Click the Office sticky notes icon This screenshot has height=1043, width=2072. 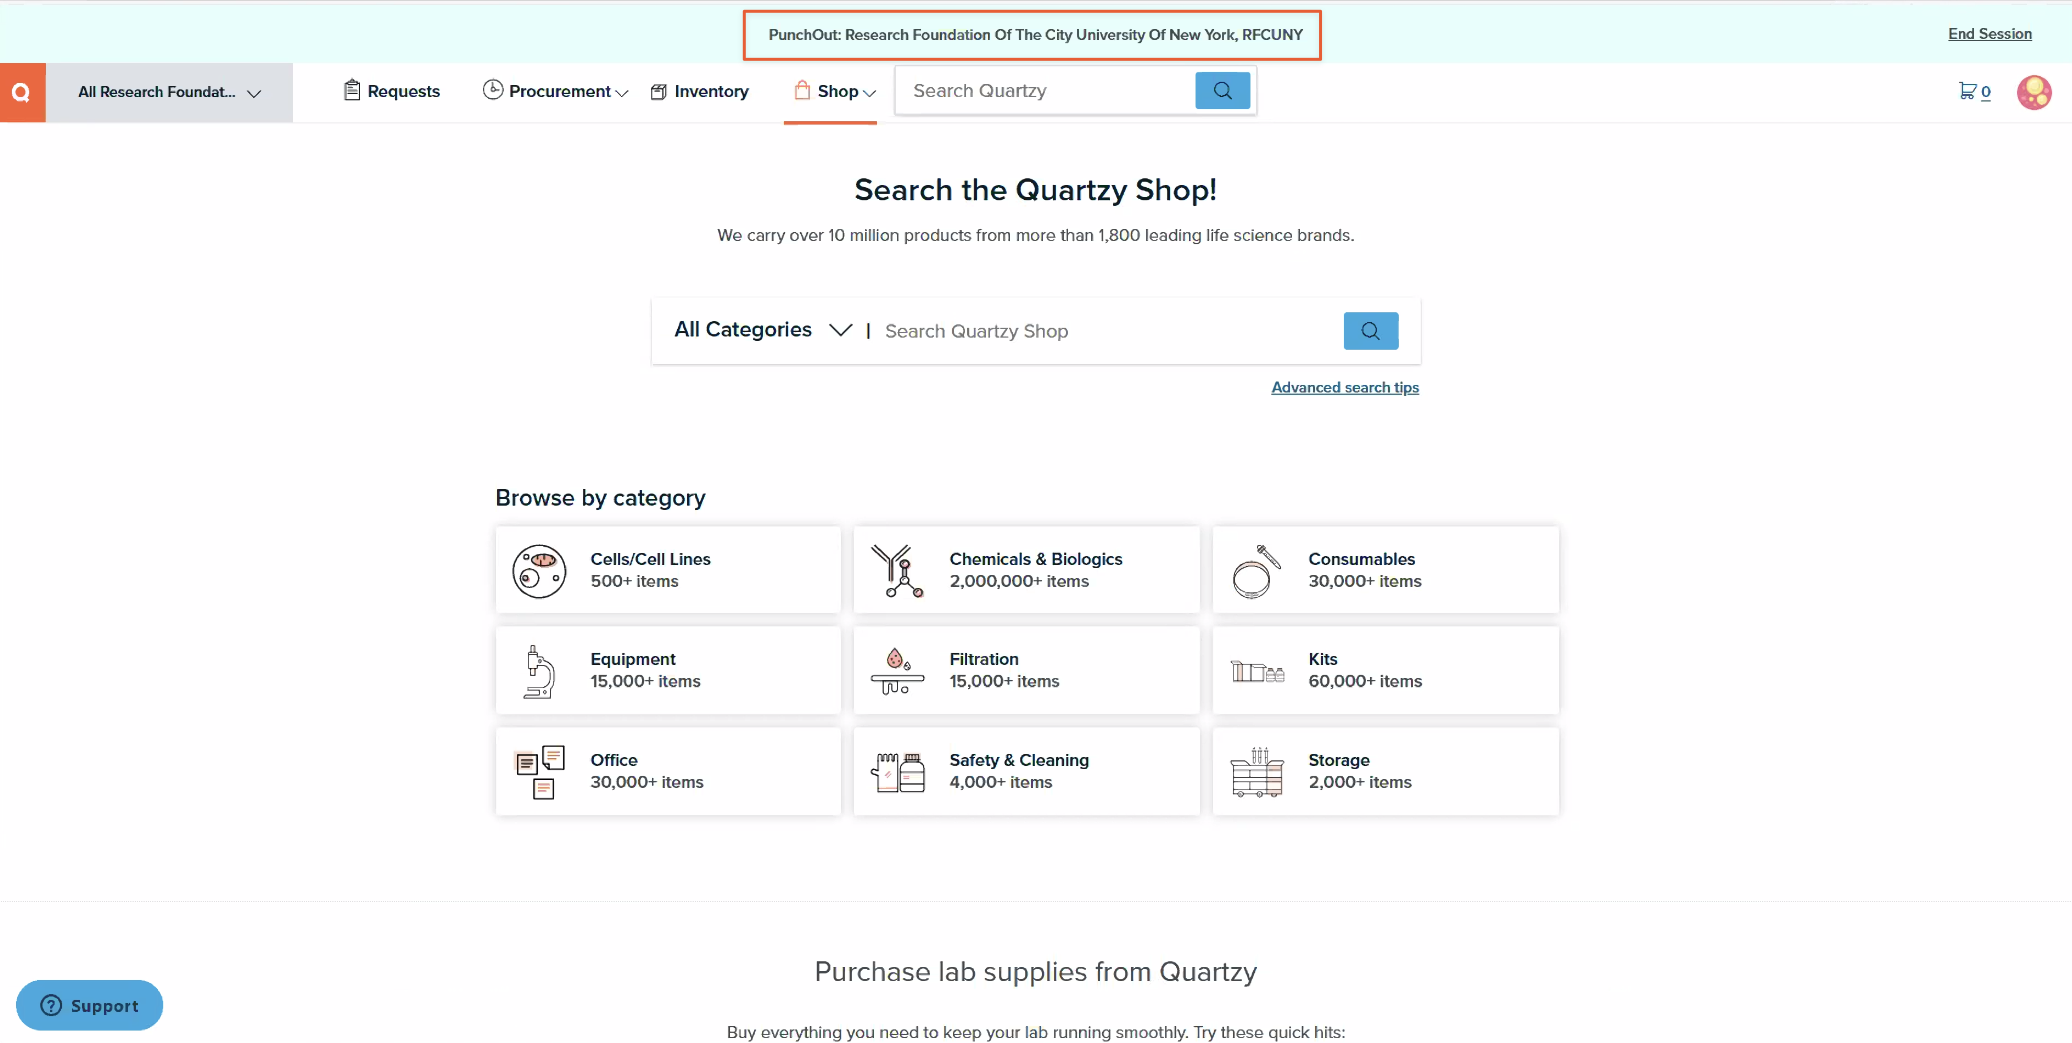[x=540, y=772]
